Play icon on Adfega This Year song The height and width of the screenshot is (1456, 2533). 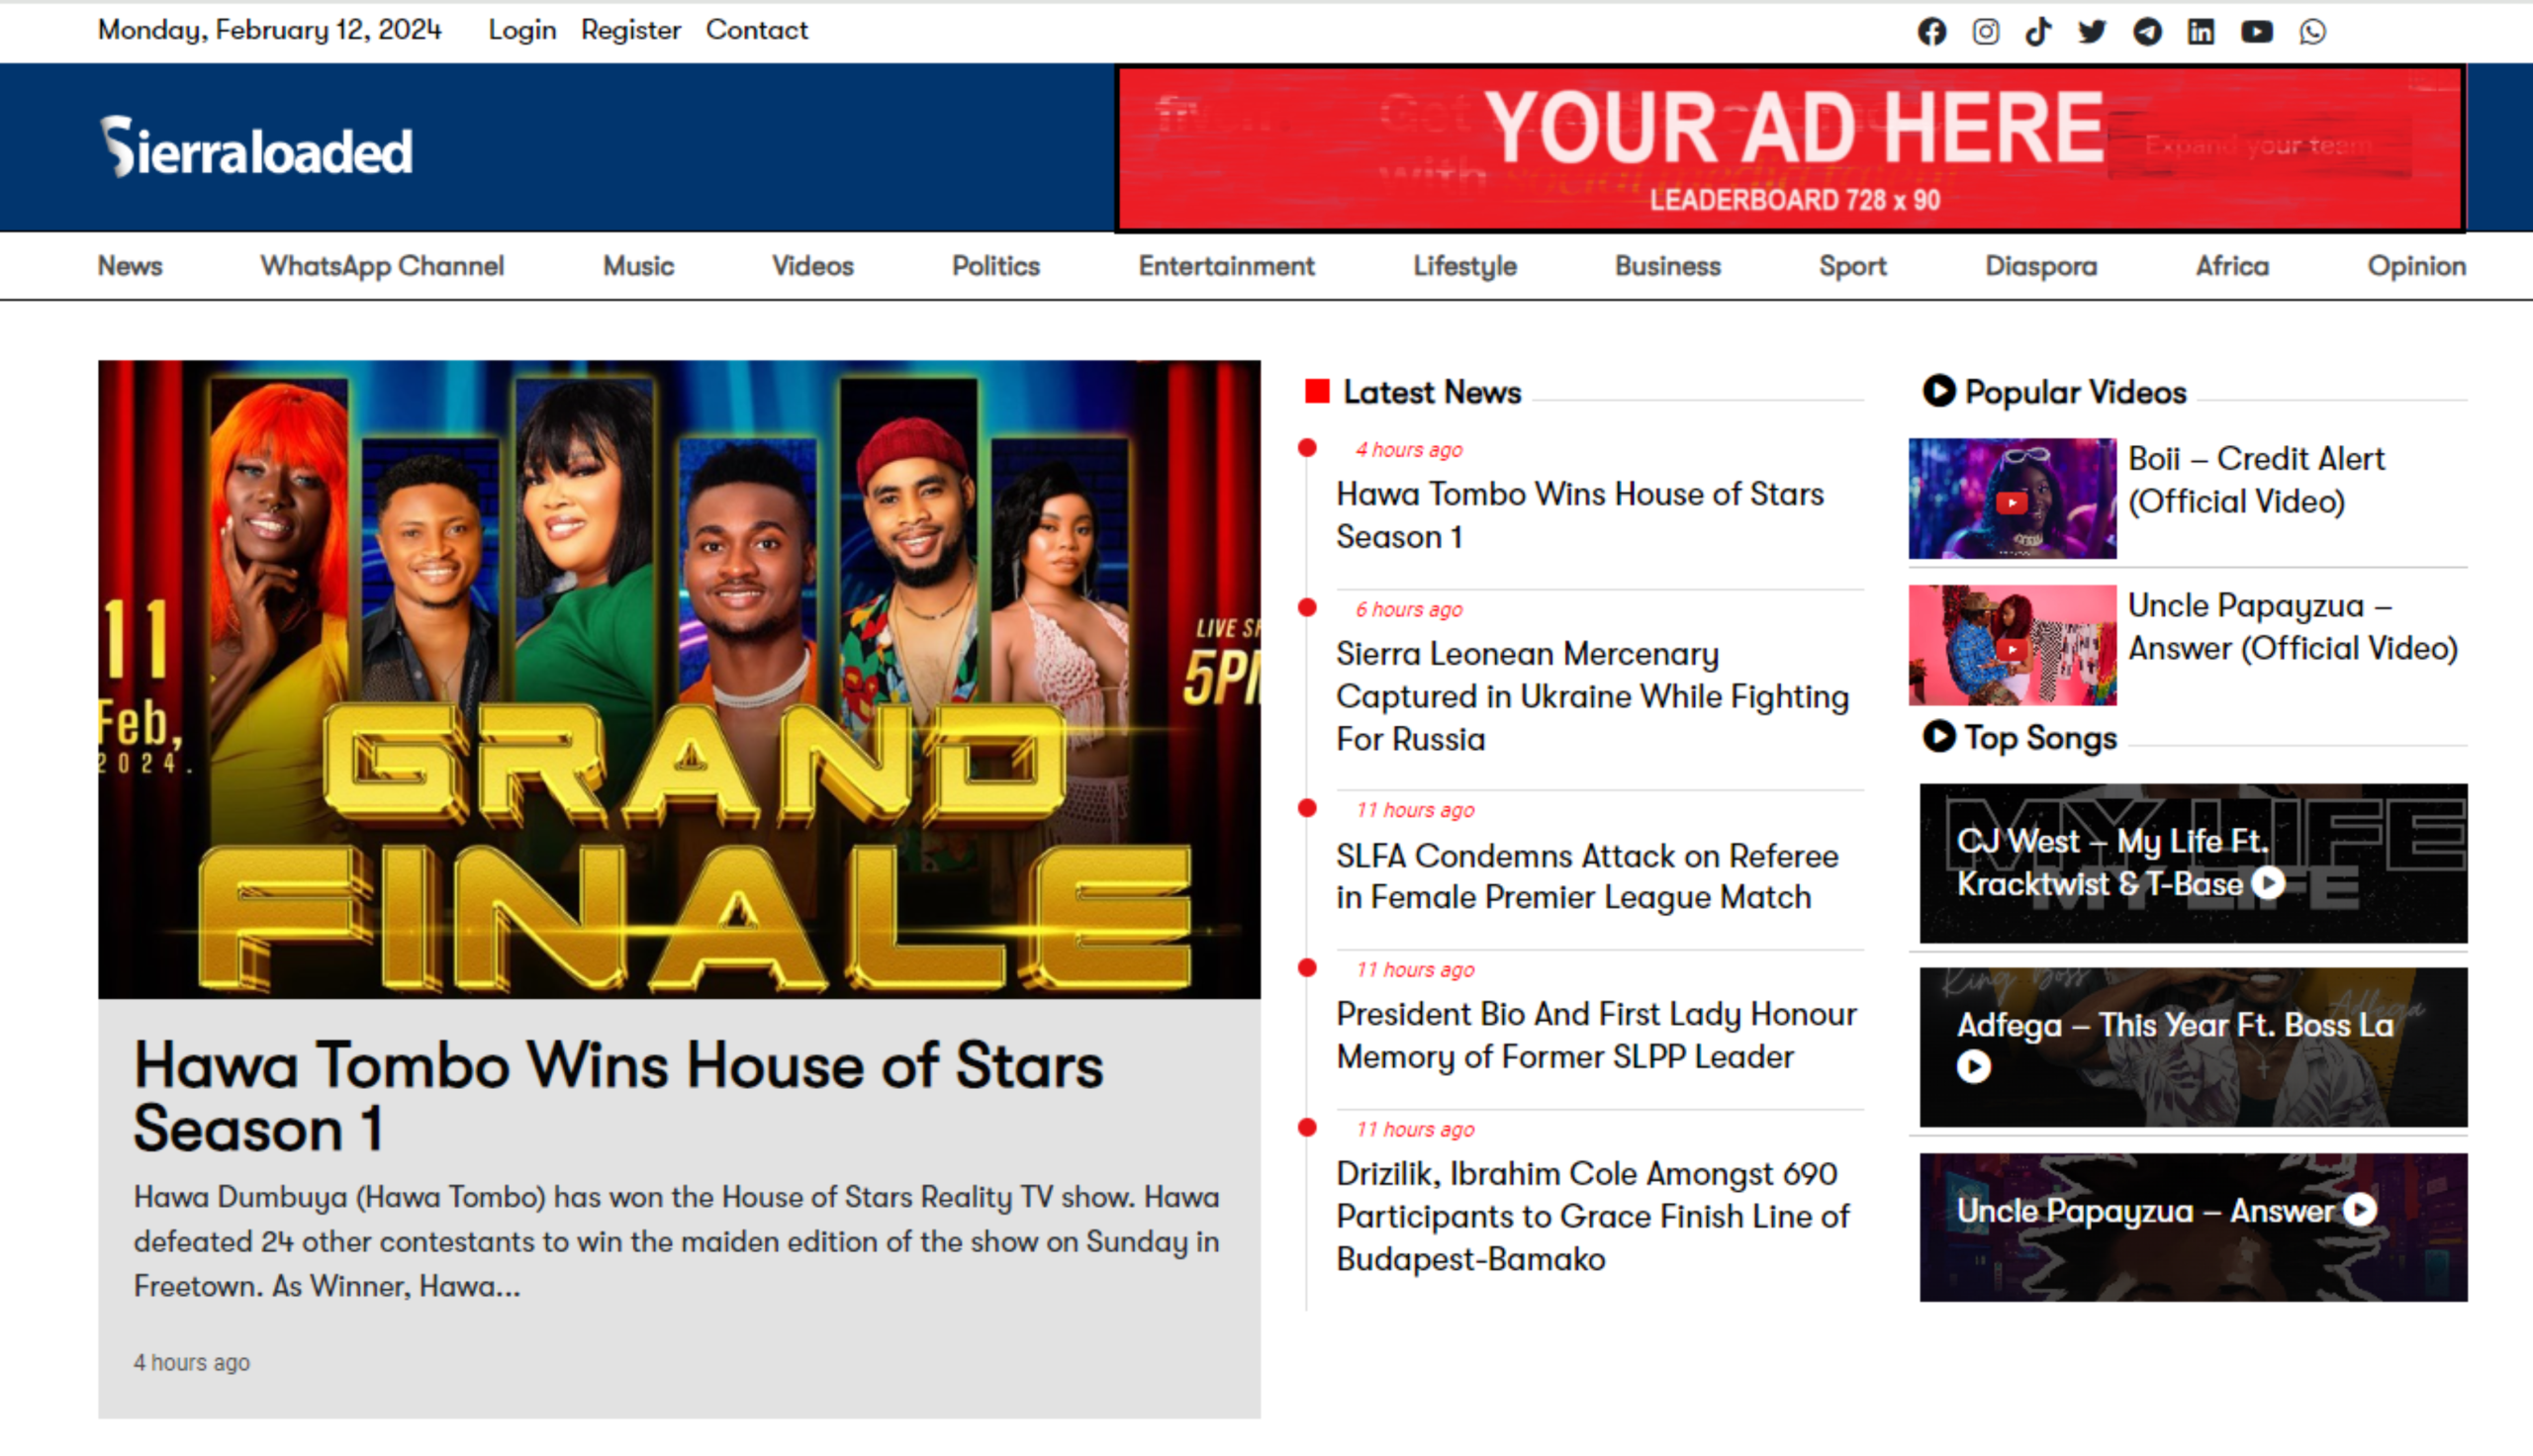click(x=1973, y=1067)
